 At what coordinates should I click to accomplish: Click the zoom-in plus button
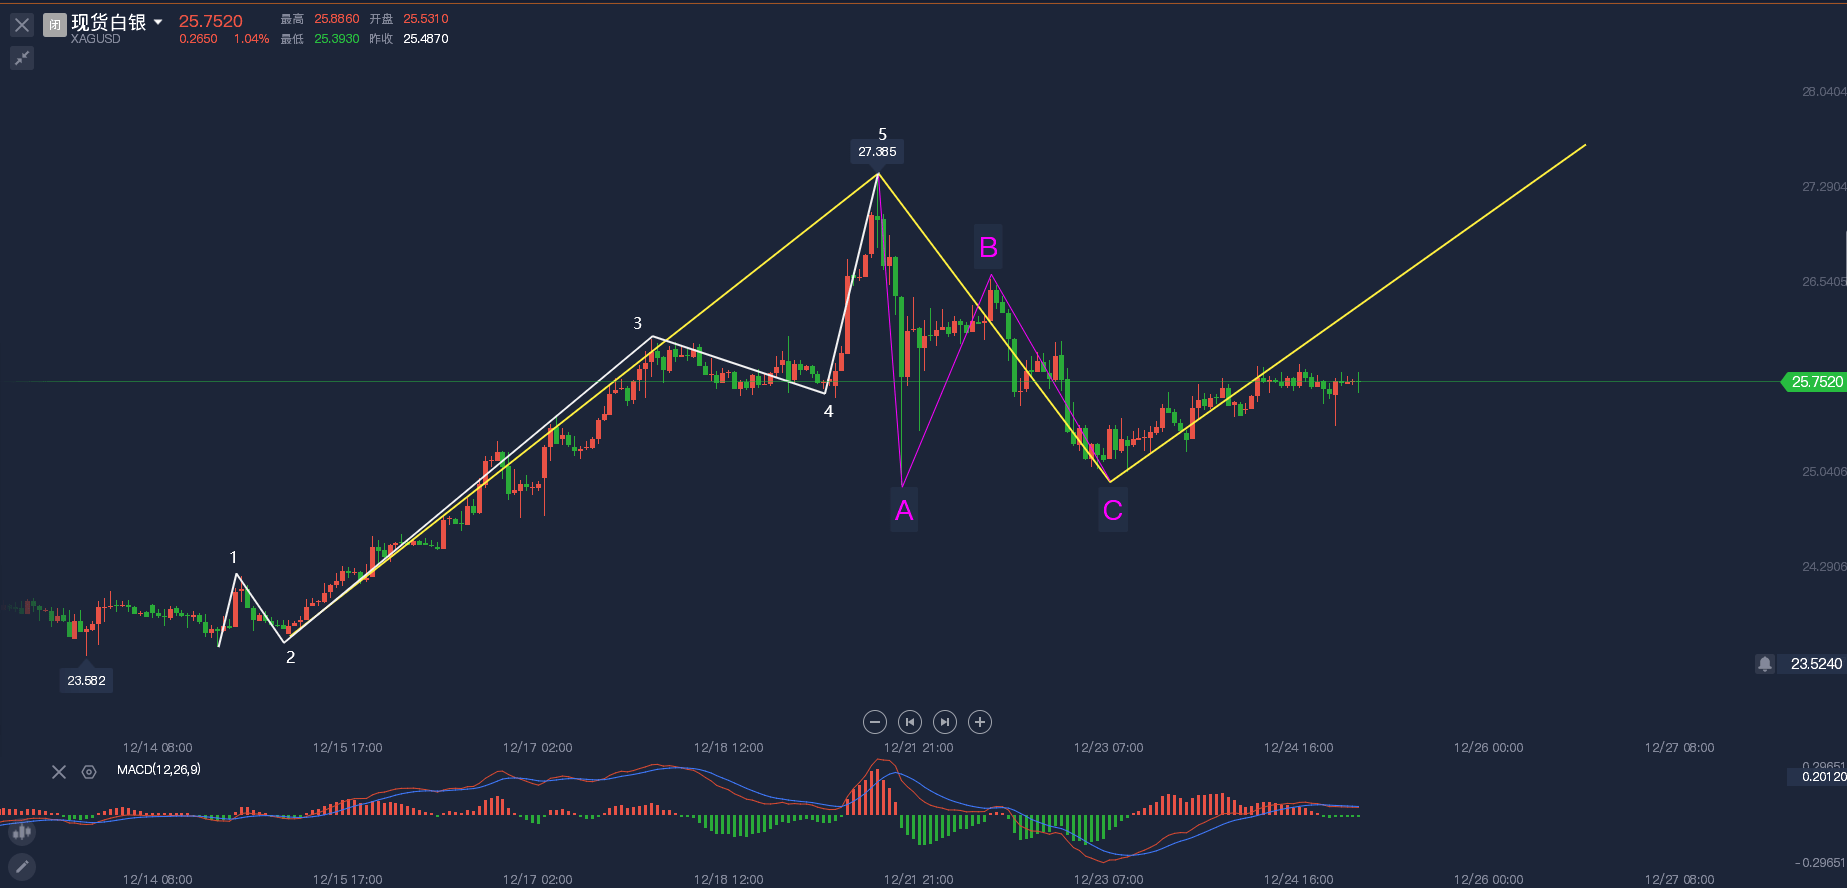[x=980, y=722]
